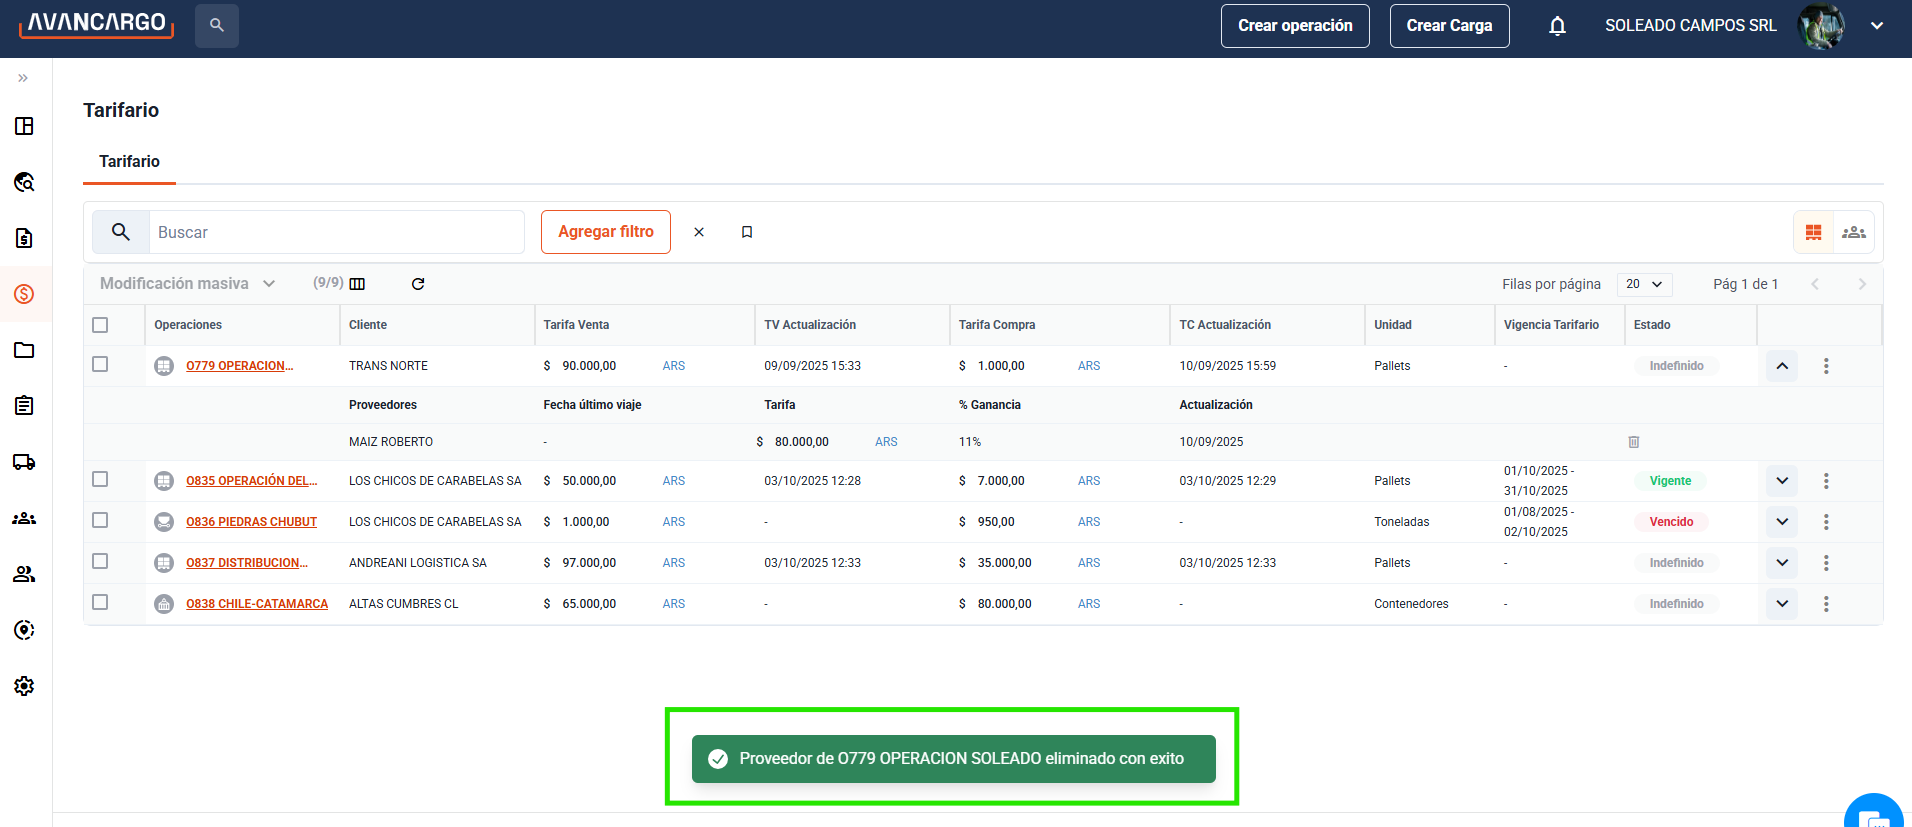Open the Tarifario dollar sidebar icon
The height and width of the screenshot is (827, 1912).
(24, 294)
